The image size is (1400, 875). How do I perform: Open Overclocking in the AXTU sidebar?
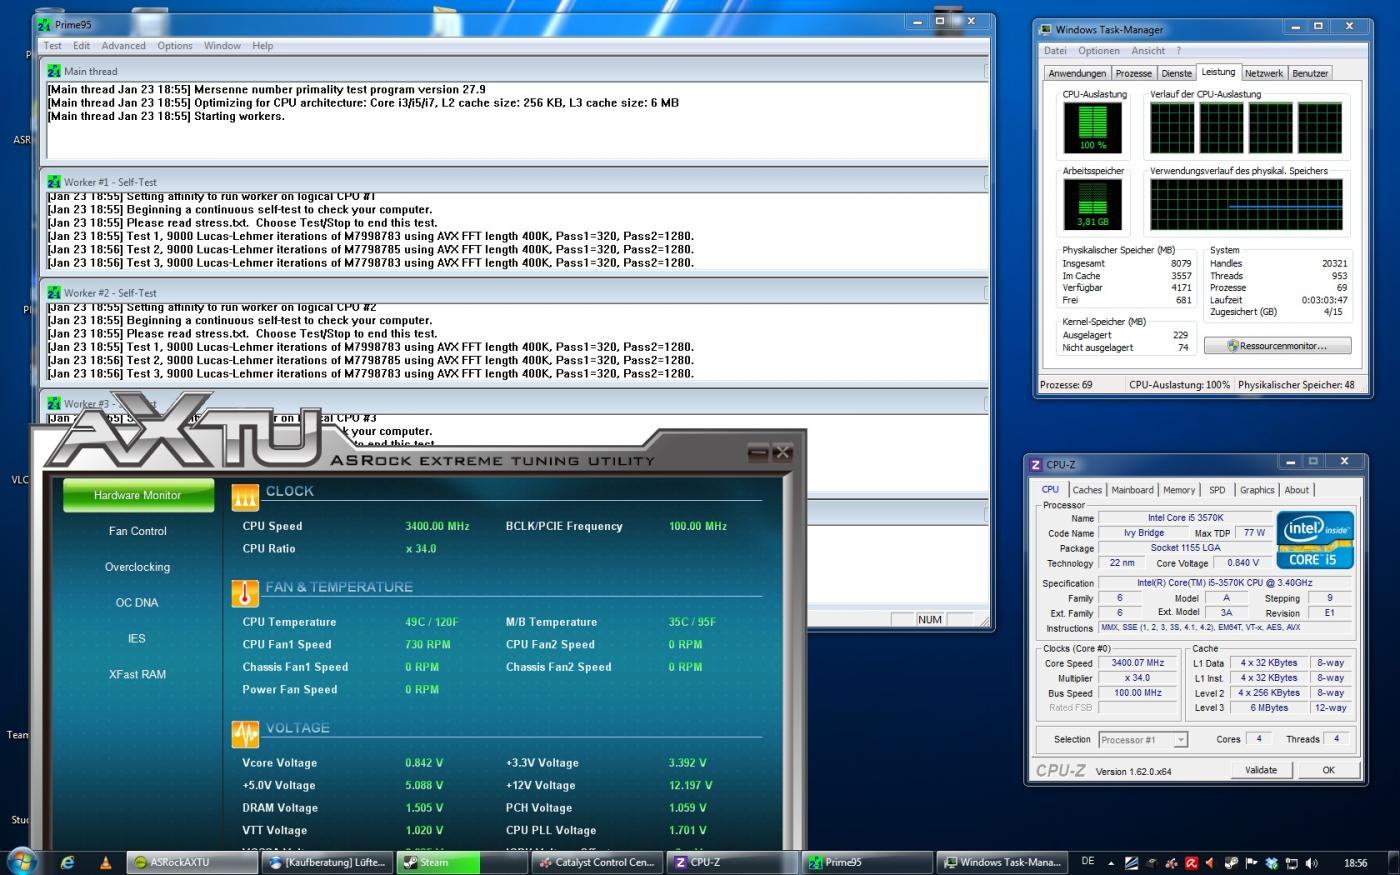tap(138, 567)
